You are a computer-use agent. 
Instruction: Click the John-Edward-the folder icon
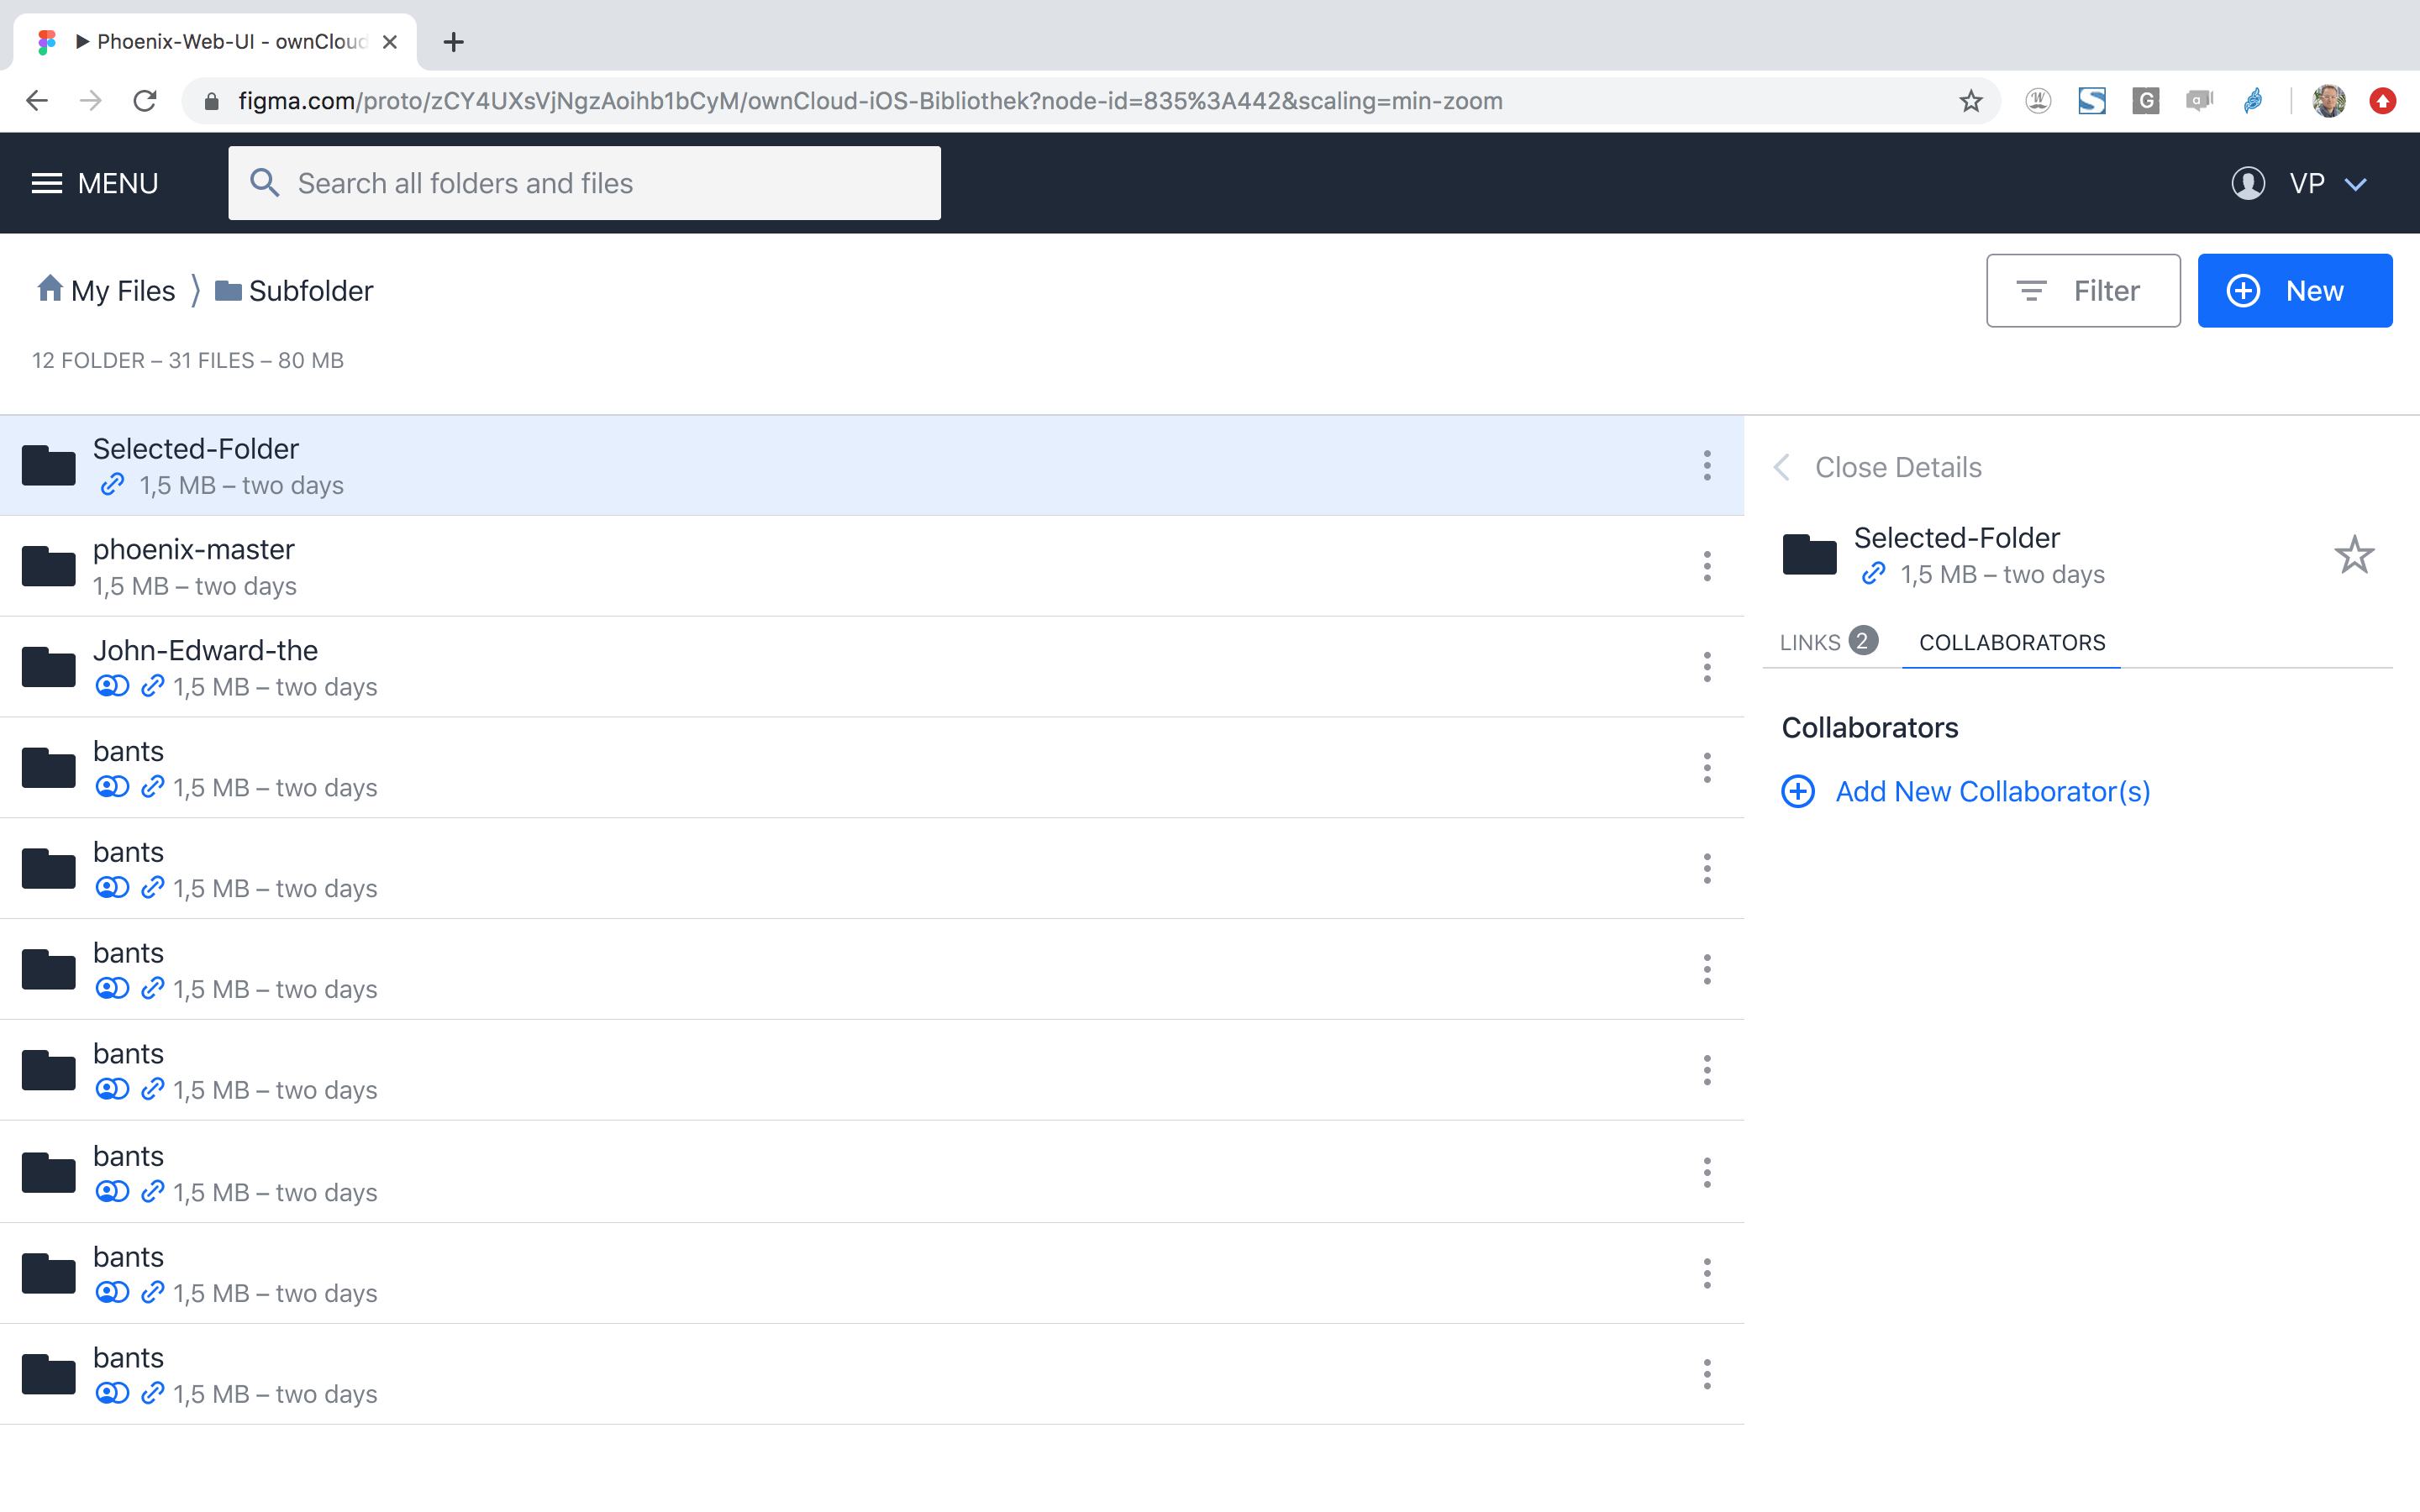pyautogui.click(x=49, y=667)
